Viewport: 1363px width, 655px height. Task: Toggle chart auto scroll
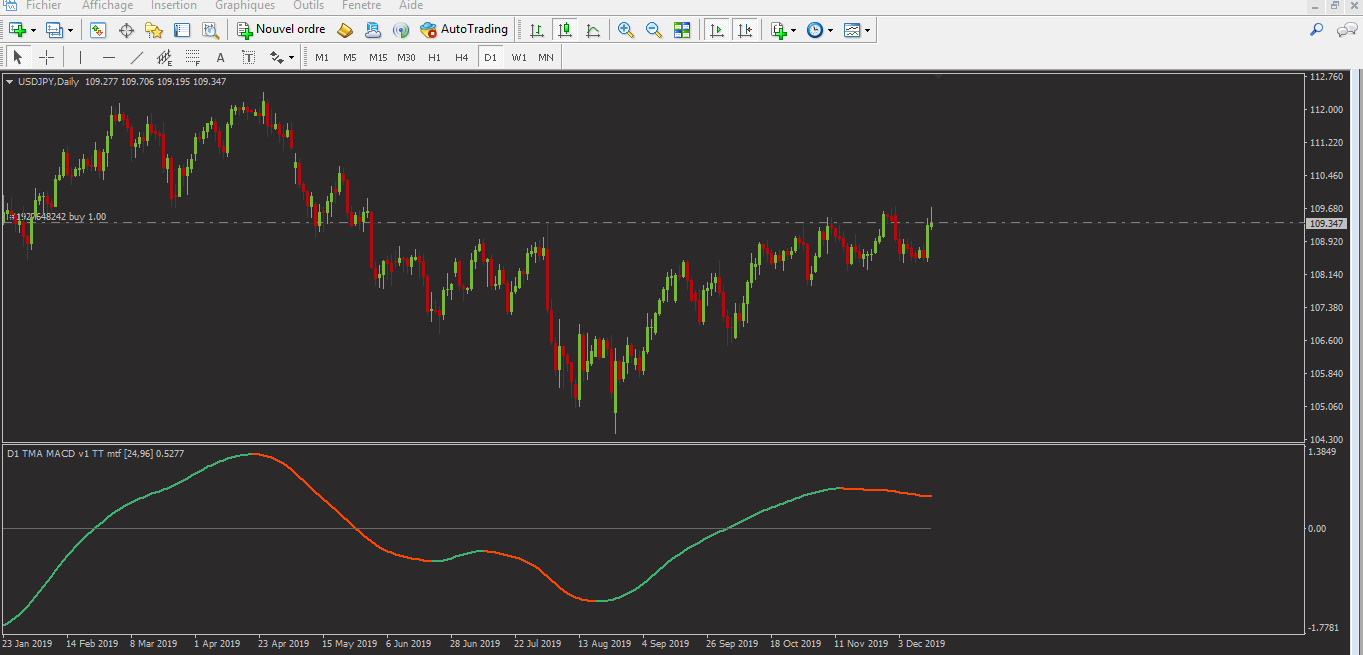(x=717, y=30)
